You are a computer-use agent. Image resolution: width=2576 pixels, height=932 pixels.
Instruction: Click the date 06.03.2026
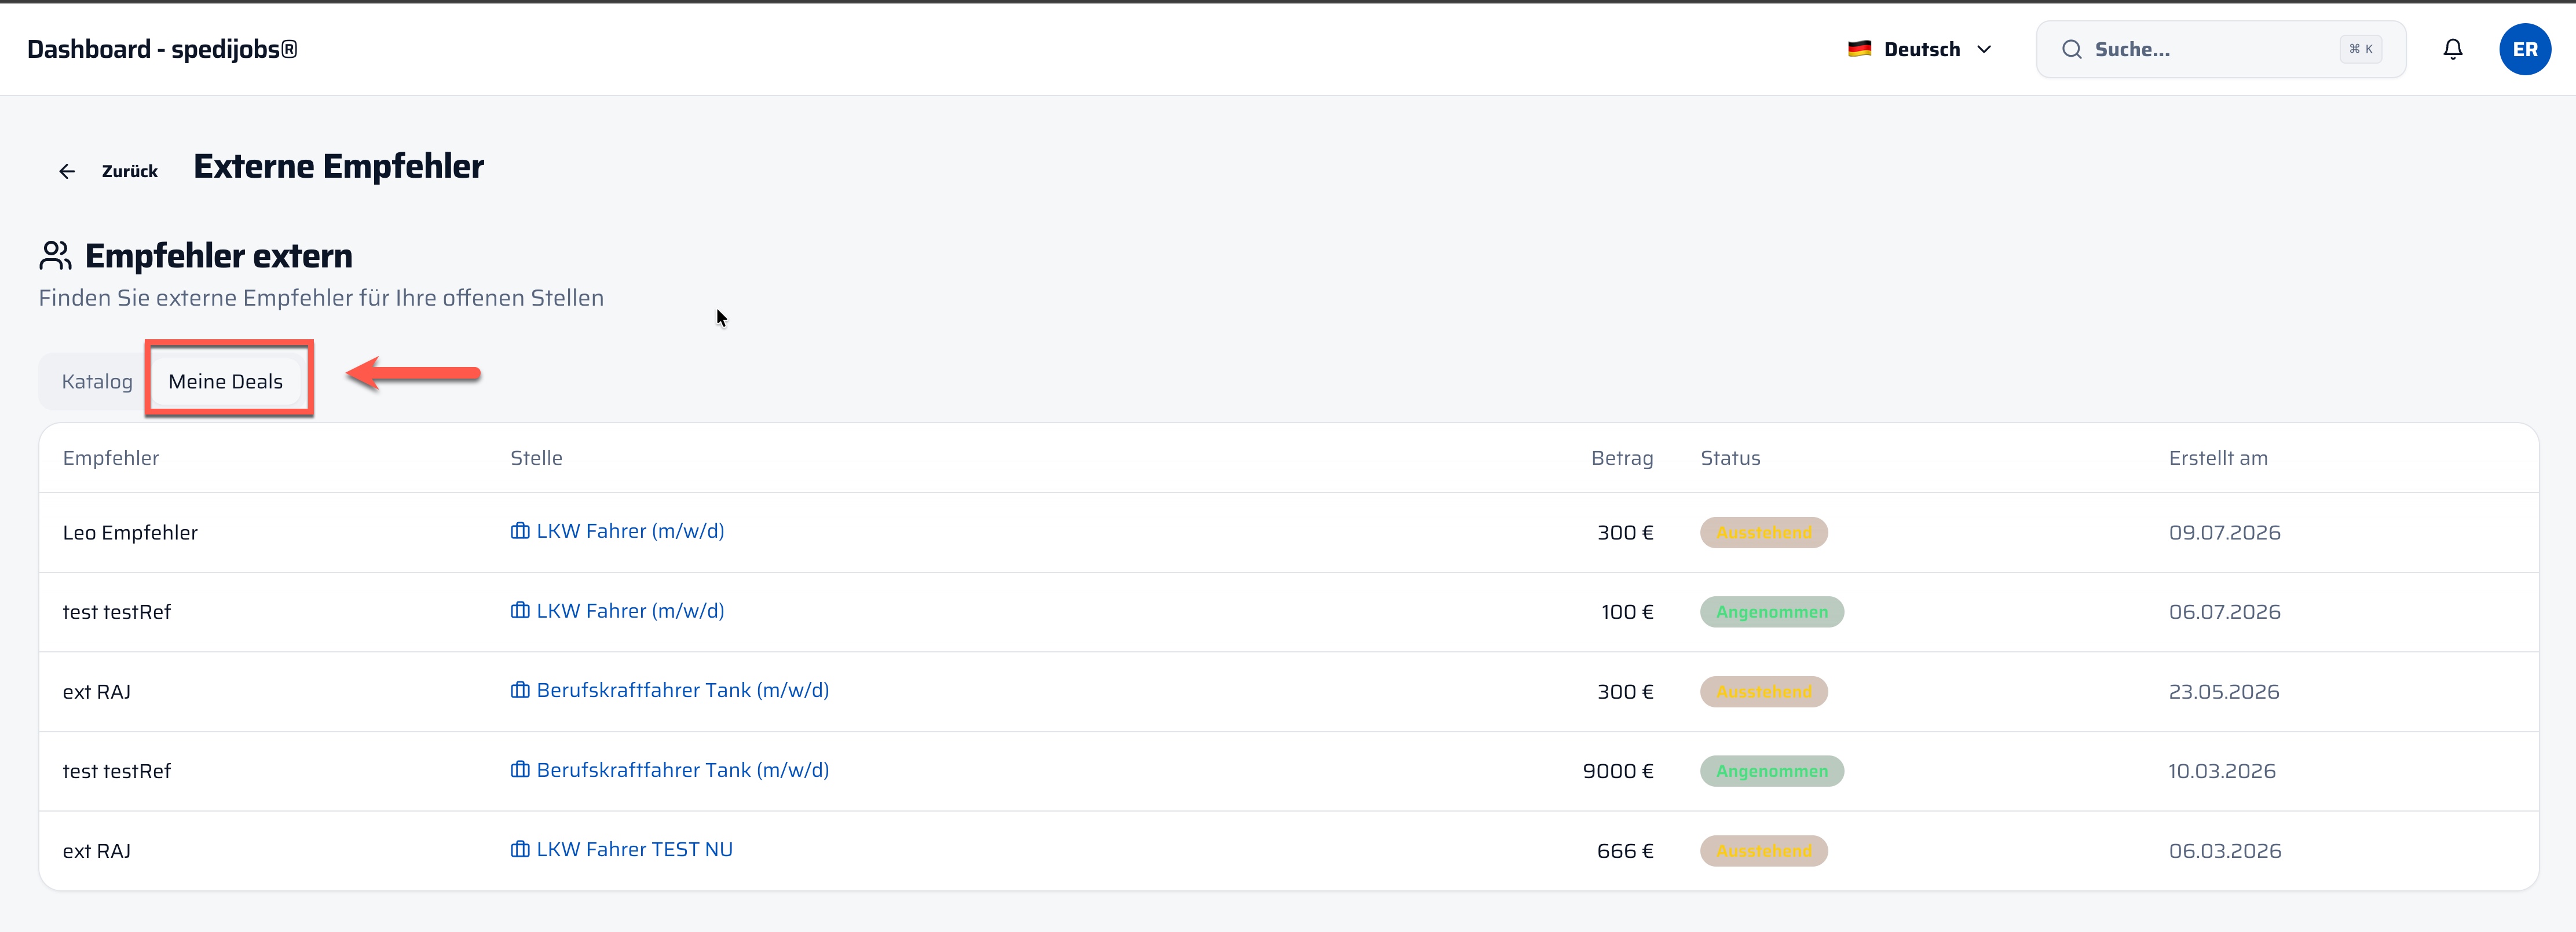point(2224,850)
